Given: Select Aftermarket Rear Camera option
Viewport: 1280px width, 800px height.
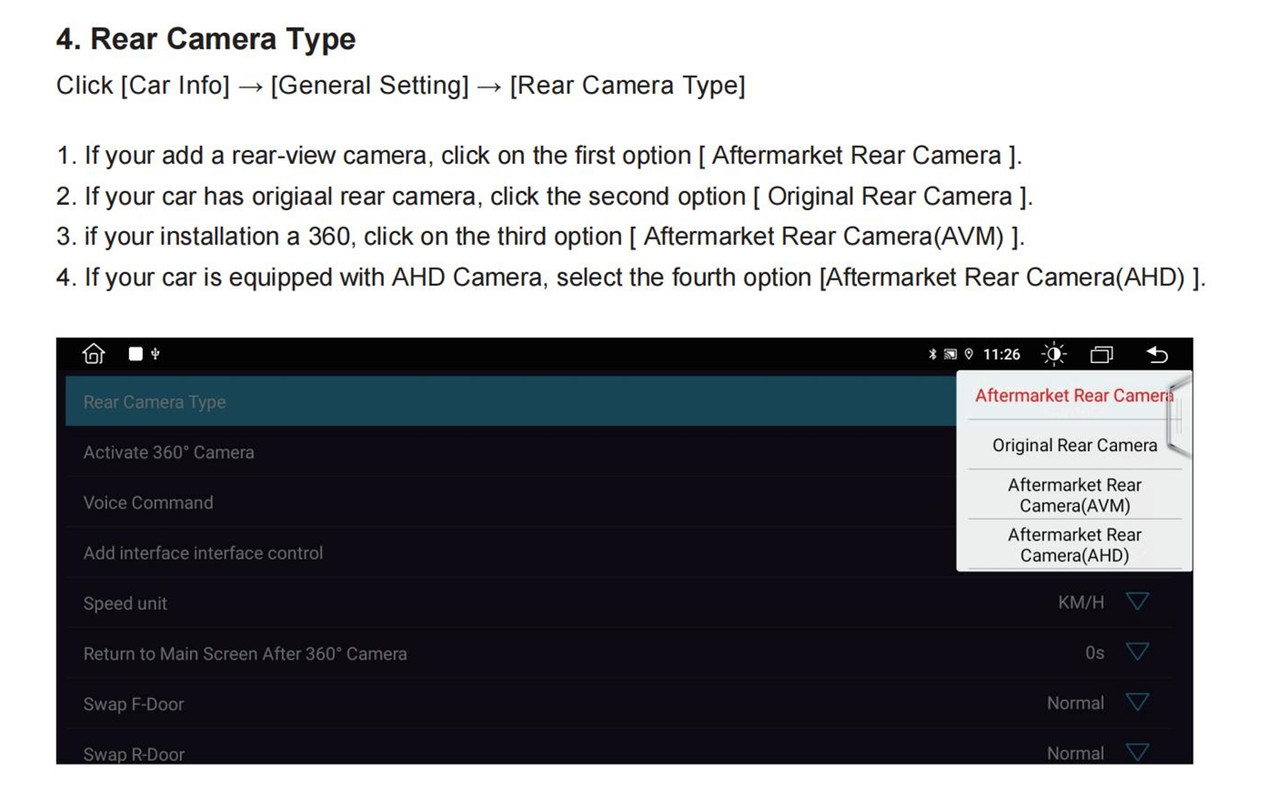Looking at the screenshot, I should [1074, 396].
